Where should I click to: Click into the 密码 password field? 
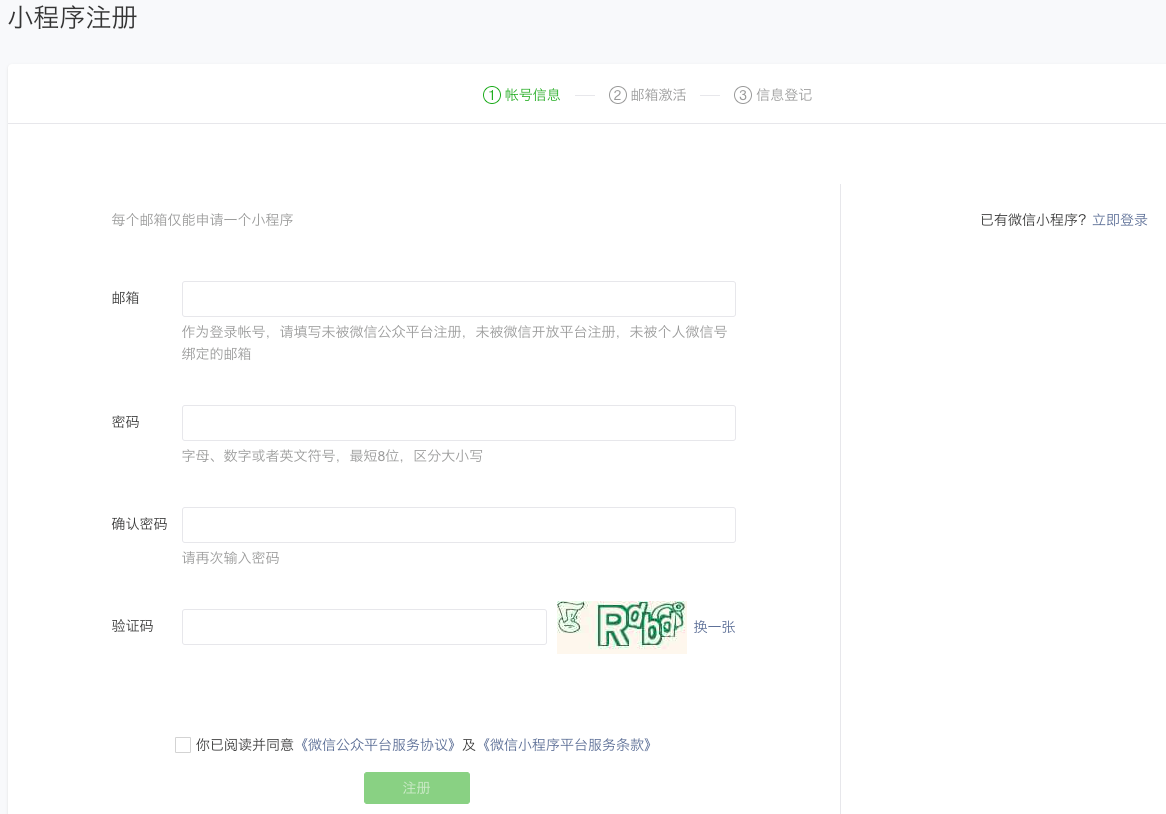point(458,423)
